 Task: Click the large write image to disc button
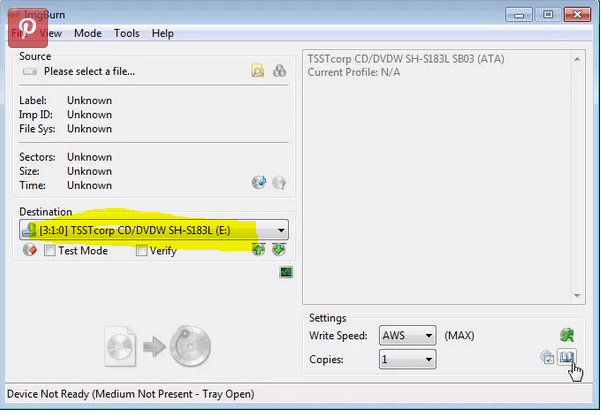click(158, 346)
